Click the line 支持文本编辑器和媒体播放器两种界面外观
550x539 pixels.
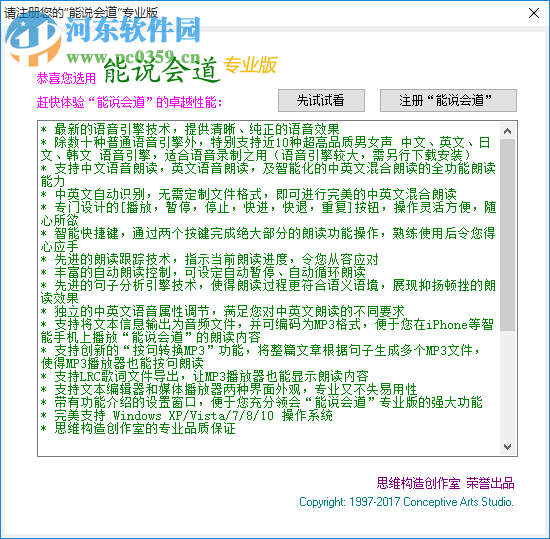click(229, 389)
